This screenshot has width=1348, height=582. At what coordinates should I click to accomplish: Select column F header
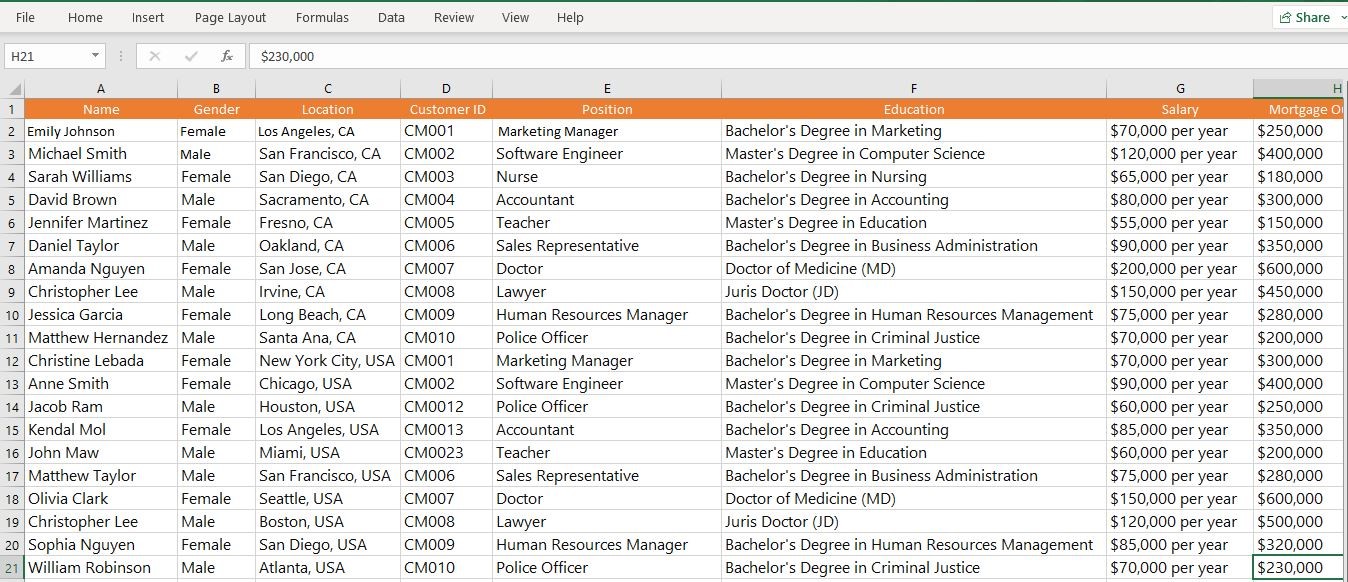[x=913, y=89]
